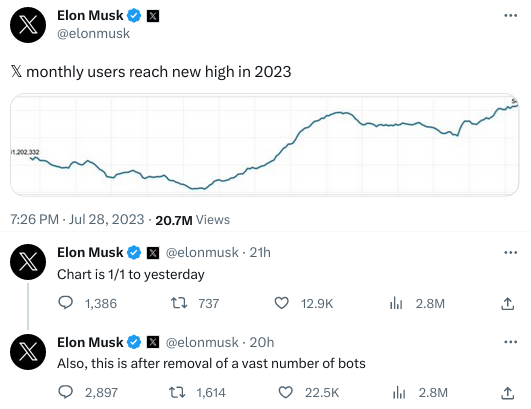Like the 'removal of bots' tweet
This screenshot has height=409, width=531.
click(x=285, y=392)
